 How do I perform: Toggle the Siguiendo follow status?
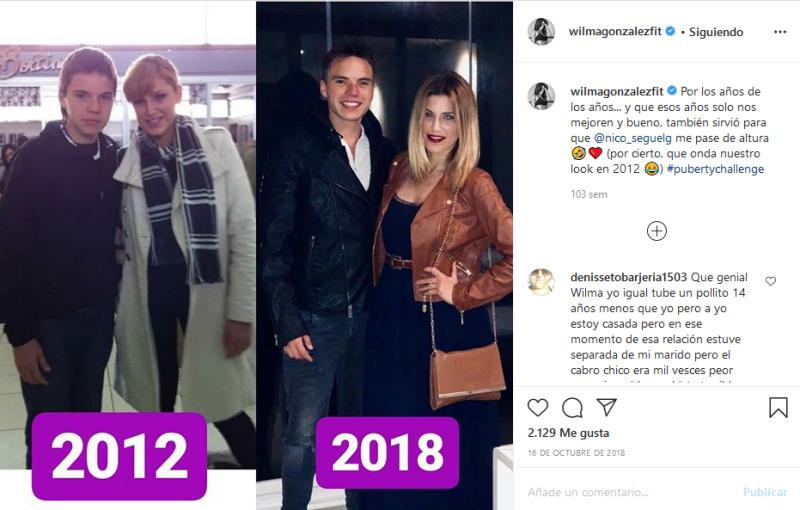(716, 32)
